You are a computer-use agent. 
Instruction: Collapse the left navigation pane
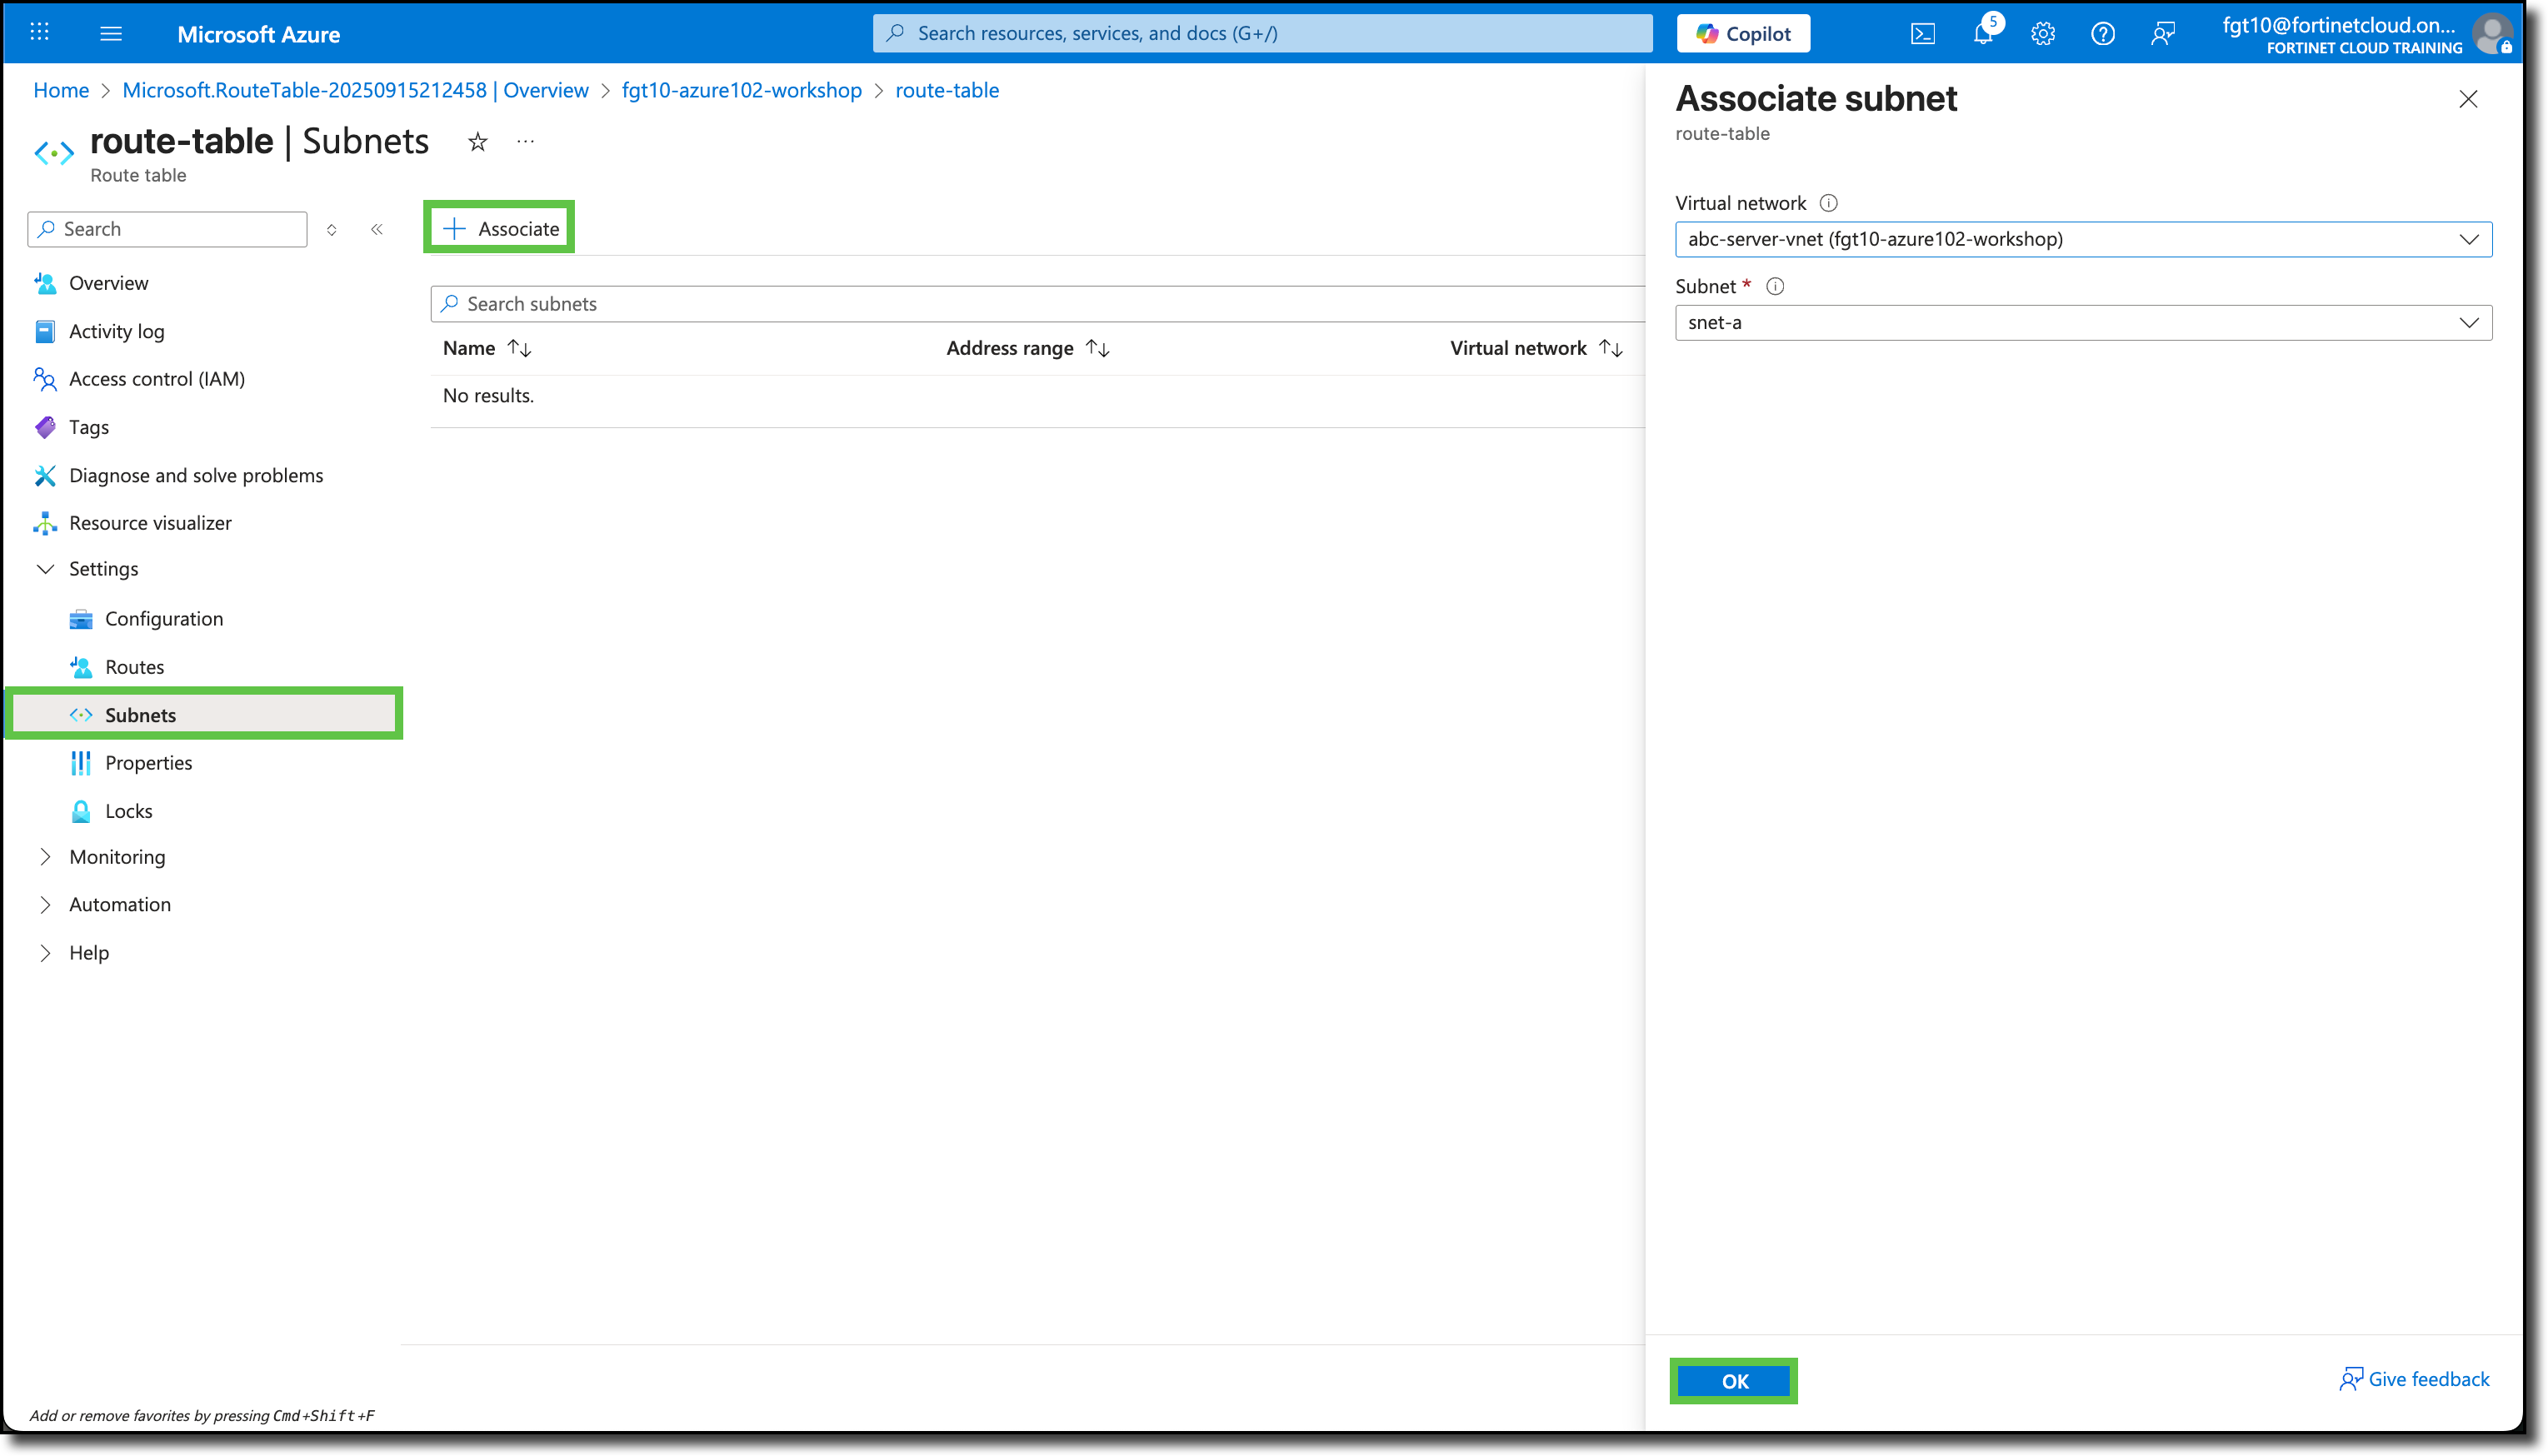pyautogui.click(x=377, y=229)
